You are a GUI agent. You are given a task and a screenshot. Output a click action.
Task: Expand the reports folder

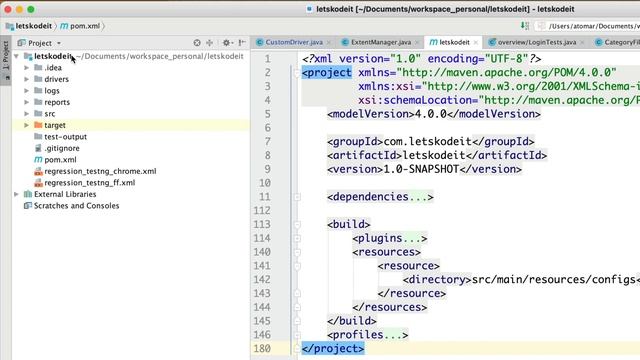[x=27, y=102]
